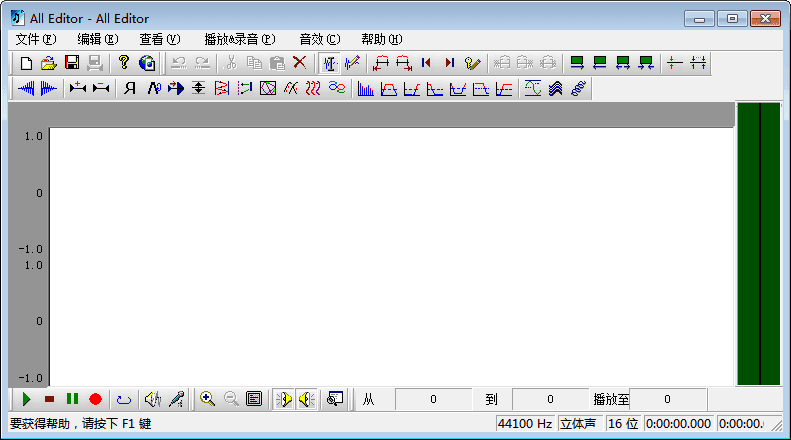
Task: Click the 立体声 status entry
Action: click(578, 424)
